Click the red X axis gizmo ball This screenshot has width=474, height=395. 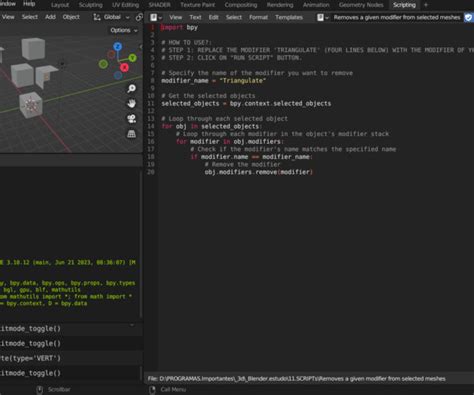click(124, 68)
